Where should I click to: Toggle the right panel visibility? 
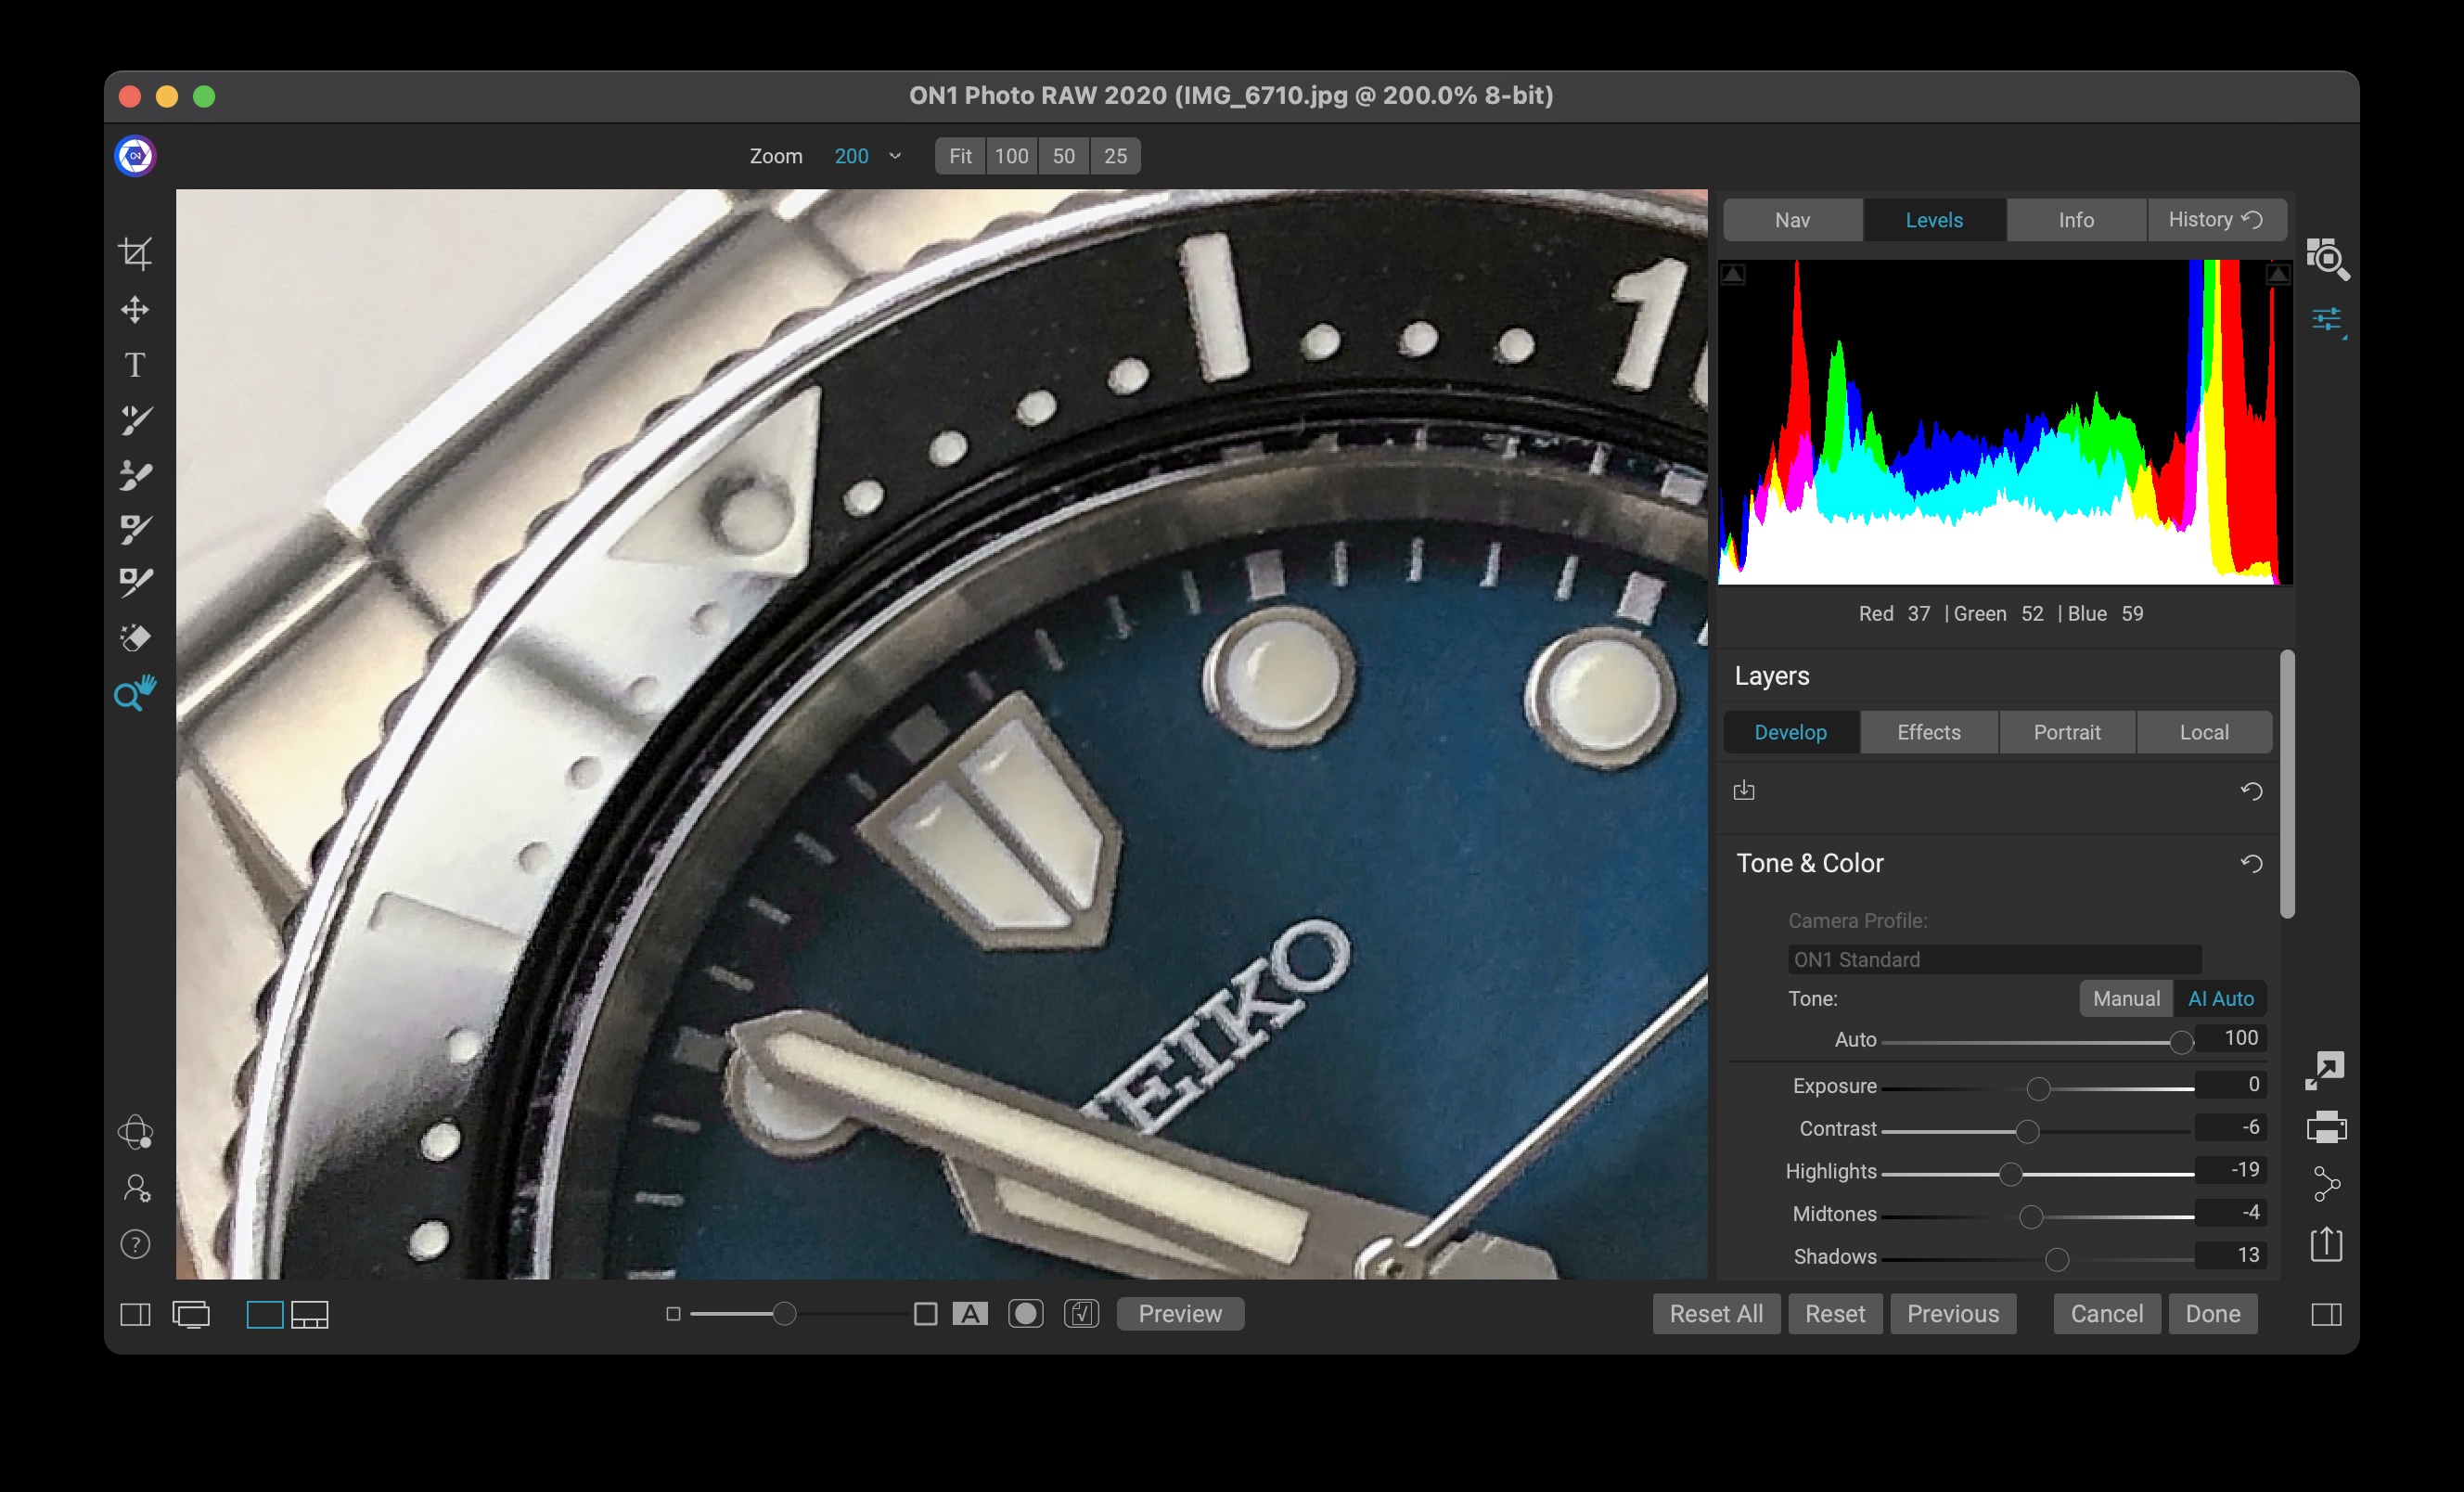click(2327, 1314)
